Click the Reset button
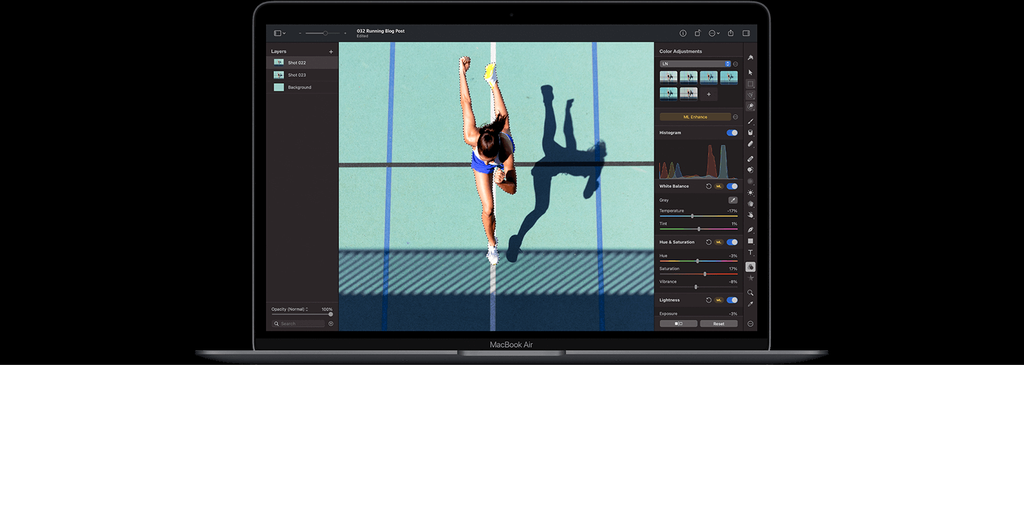 pos(718,323)
